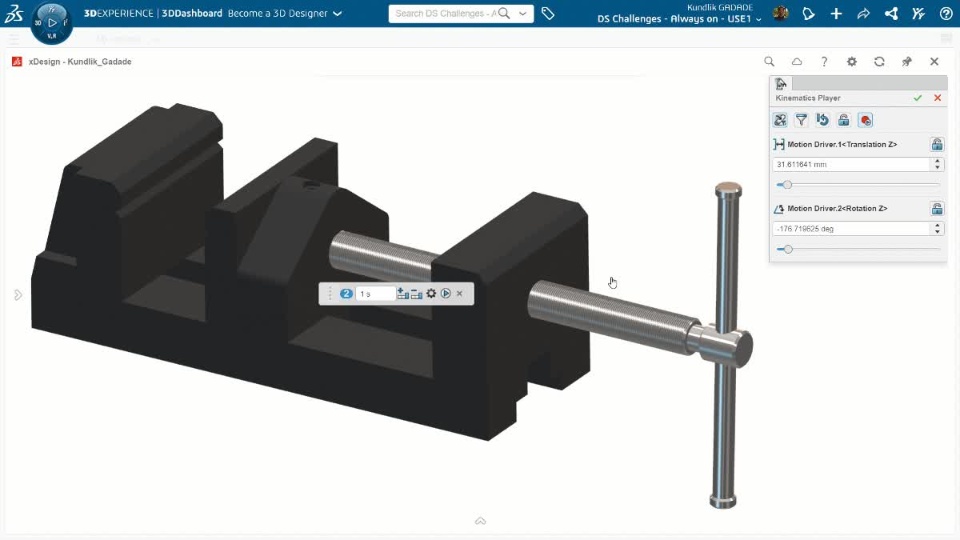The image size is (960, 540).
Task: Click the xDesign app icon in widget title
Action: coord(17,62)
